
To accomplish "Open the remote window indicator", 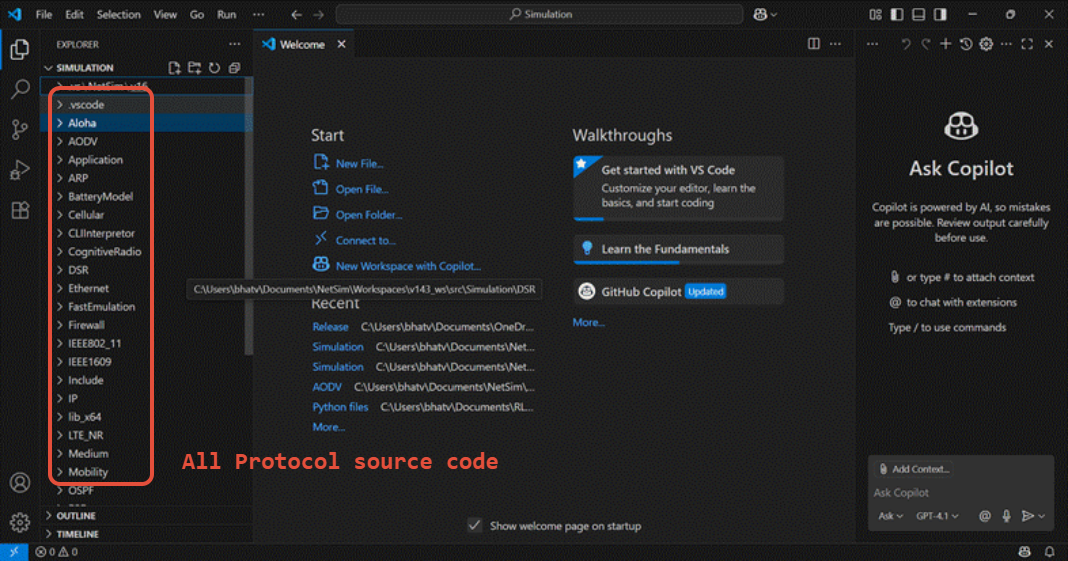I will (14, 551).
